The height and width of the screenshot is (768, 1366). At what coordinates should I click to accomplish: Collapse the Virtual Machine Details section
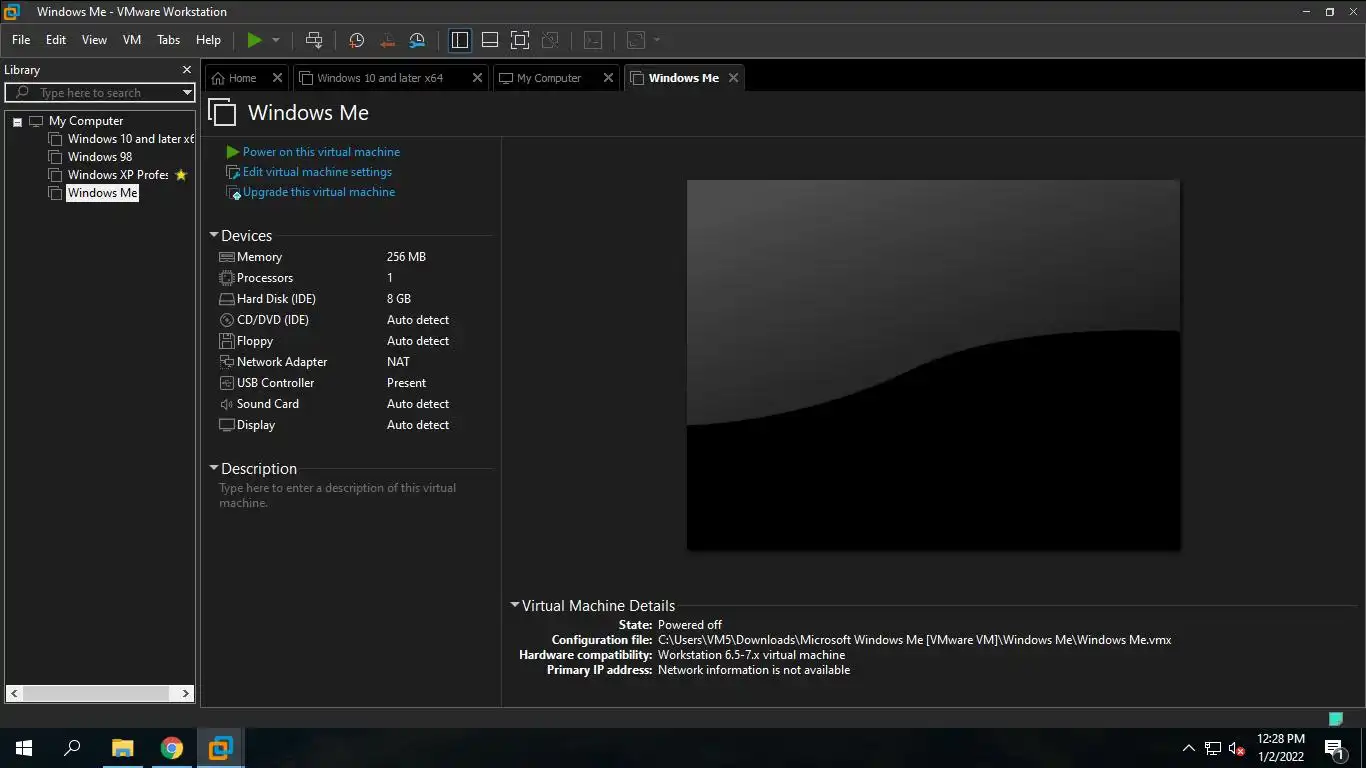click(x=515, y=605)
